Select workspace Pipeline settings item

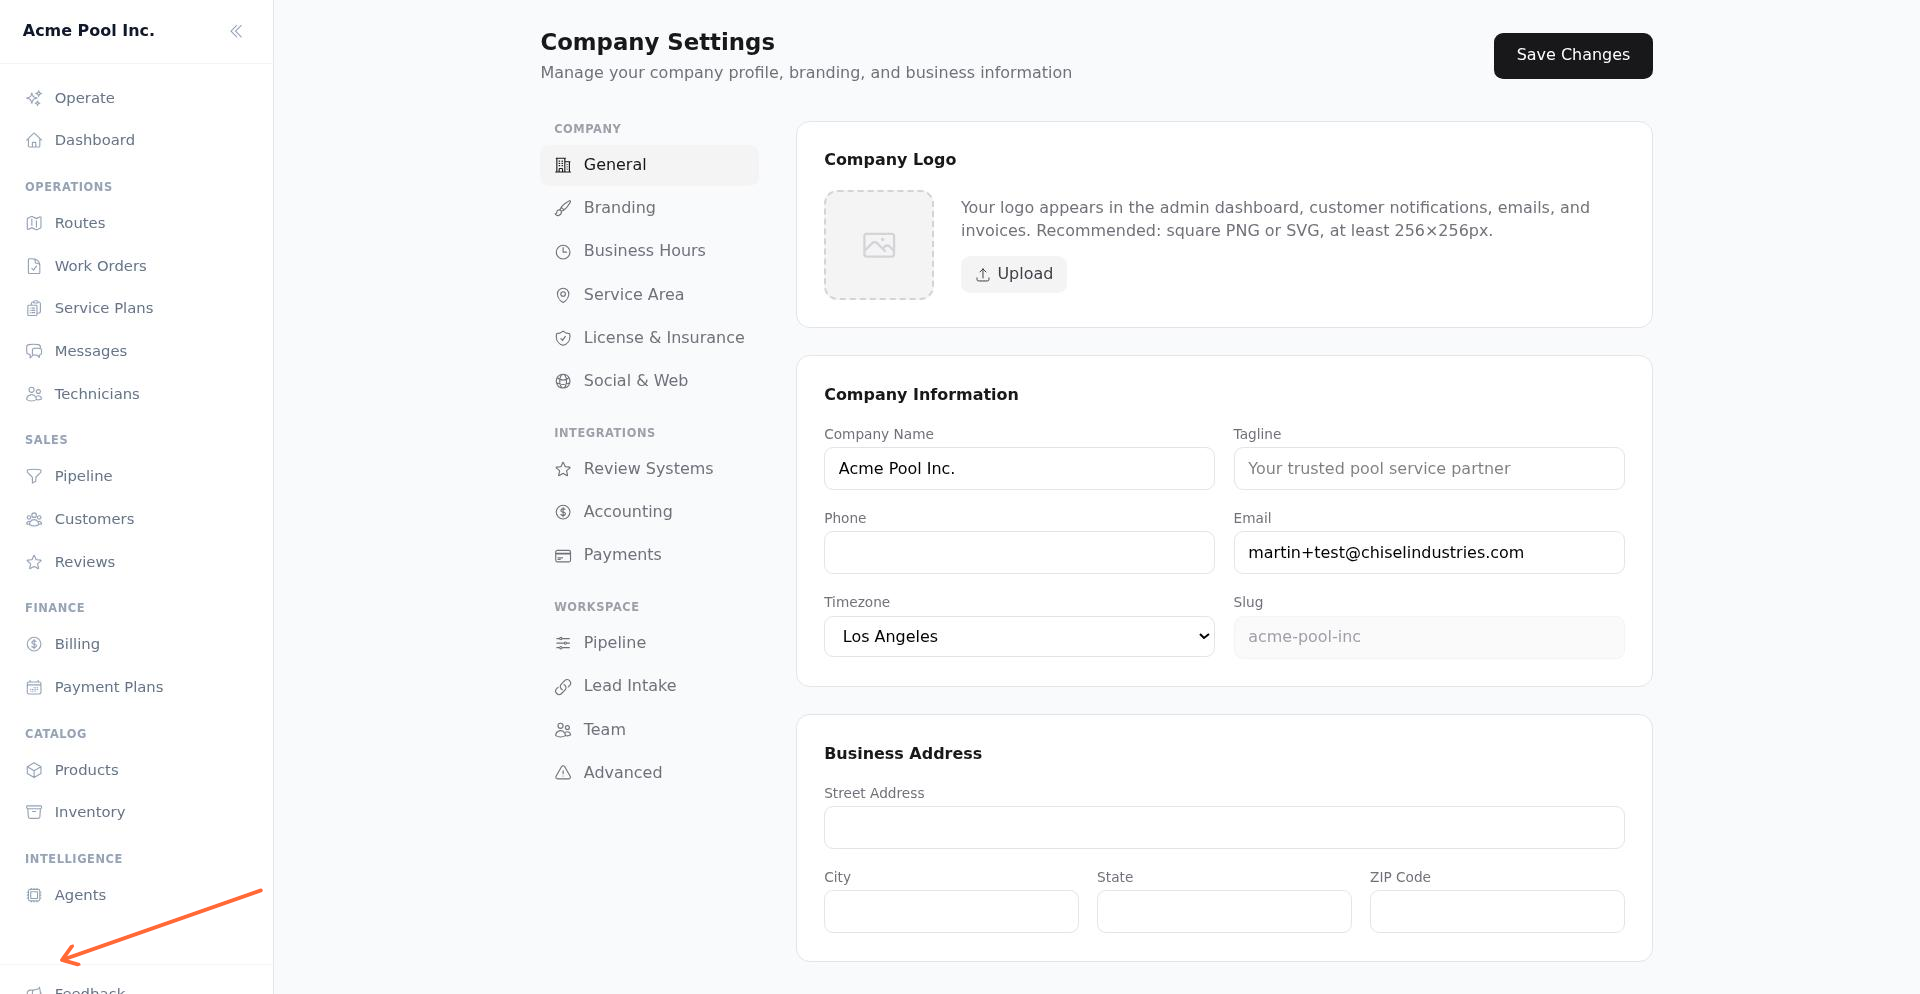[649, 643]
